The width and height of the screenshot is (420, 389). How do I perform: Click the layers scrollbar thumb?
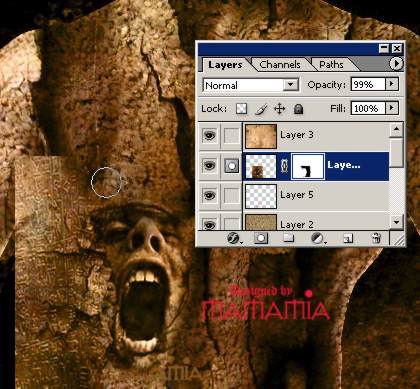396,153
